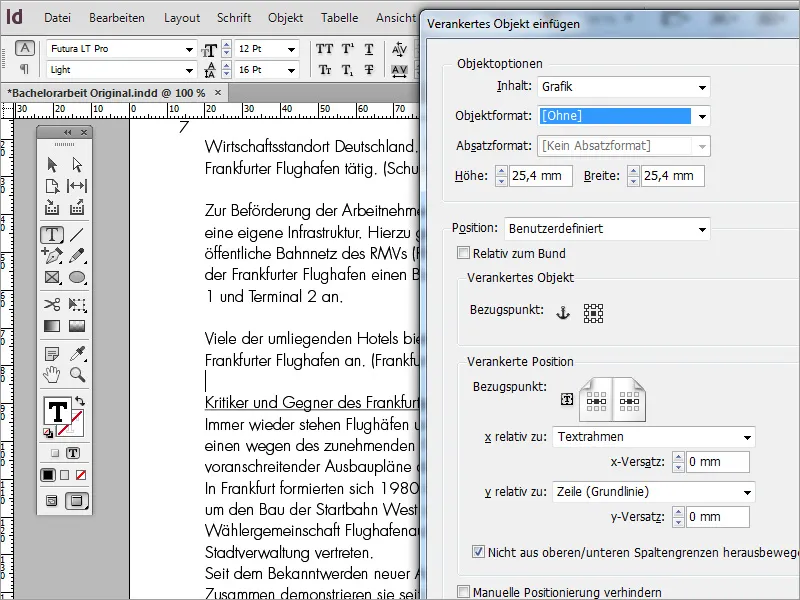Select the Line tool

pos(77,235)
